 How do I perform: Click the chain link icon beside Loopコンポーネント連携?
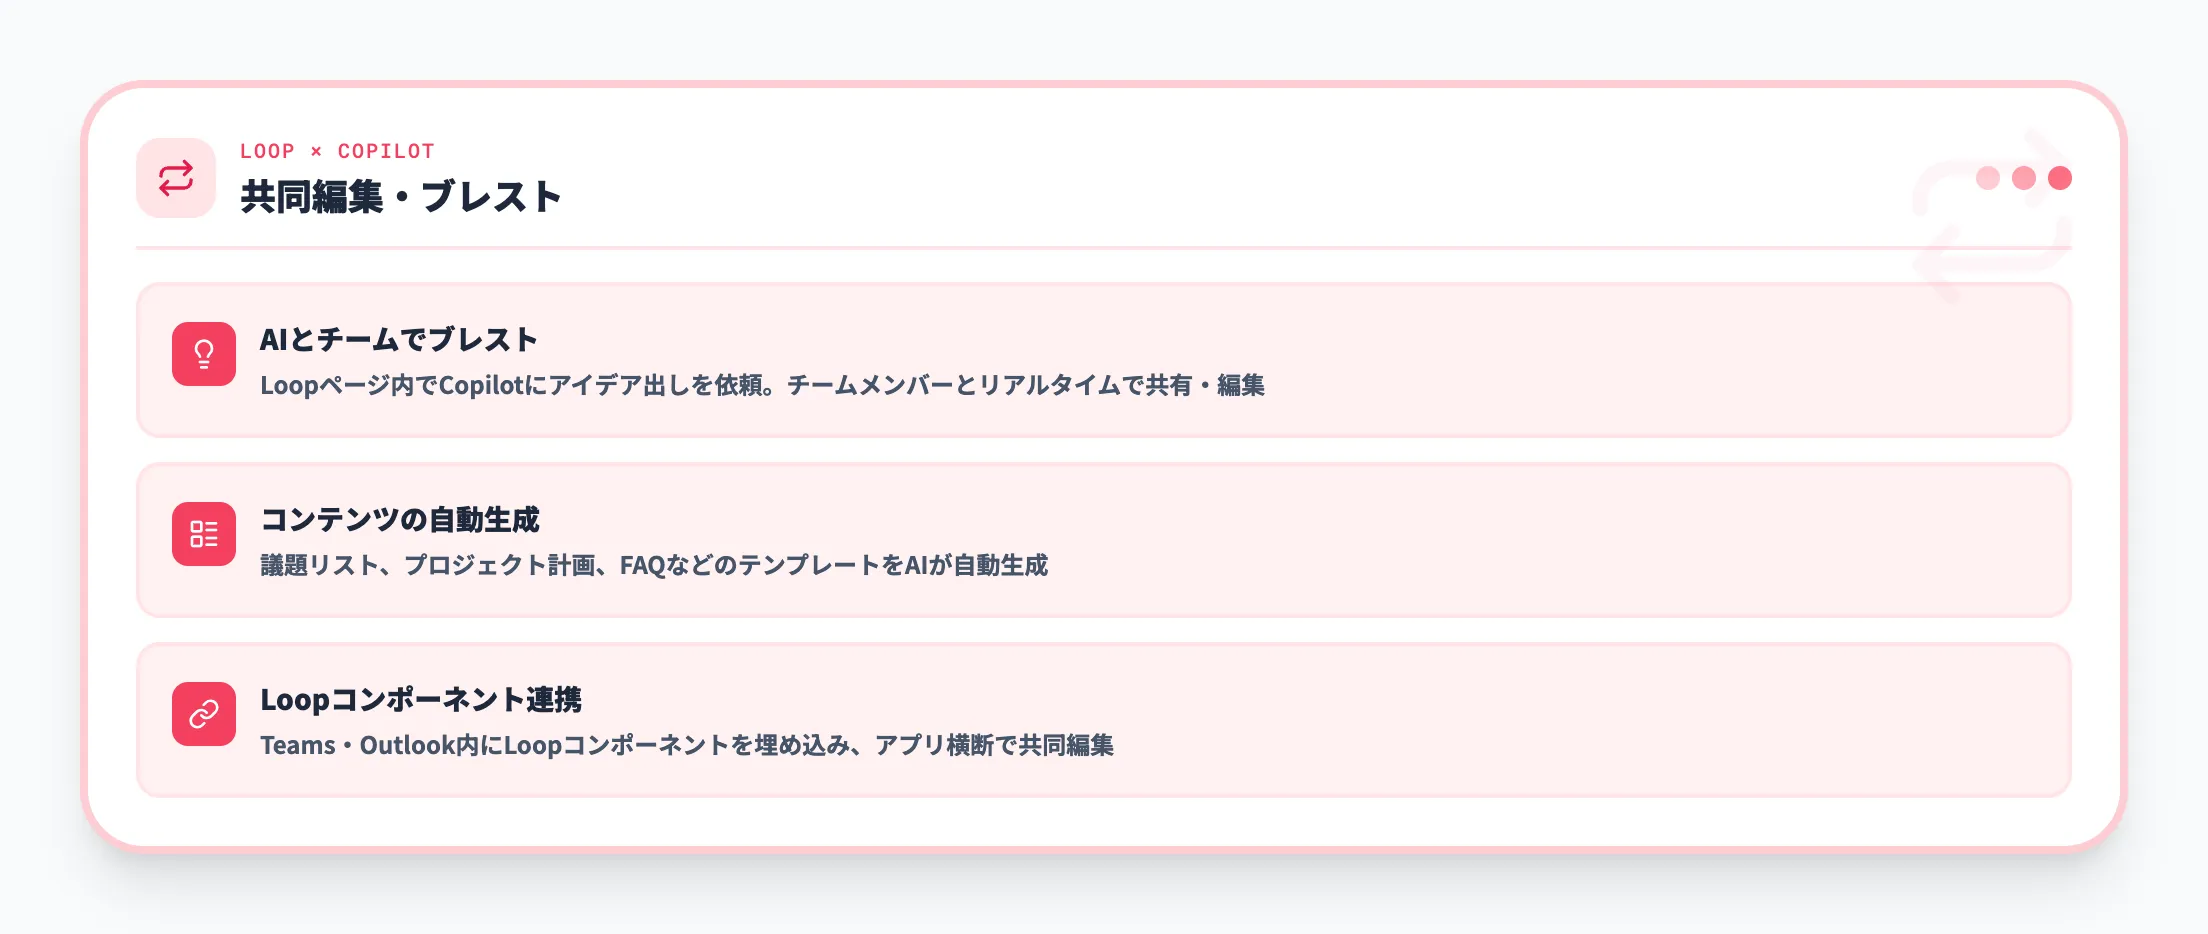pyautogui.click(x=204, y=714)
